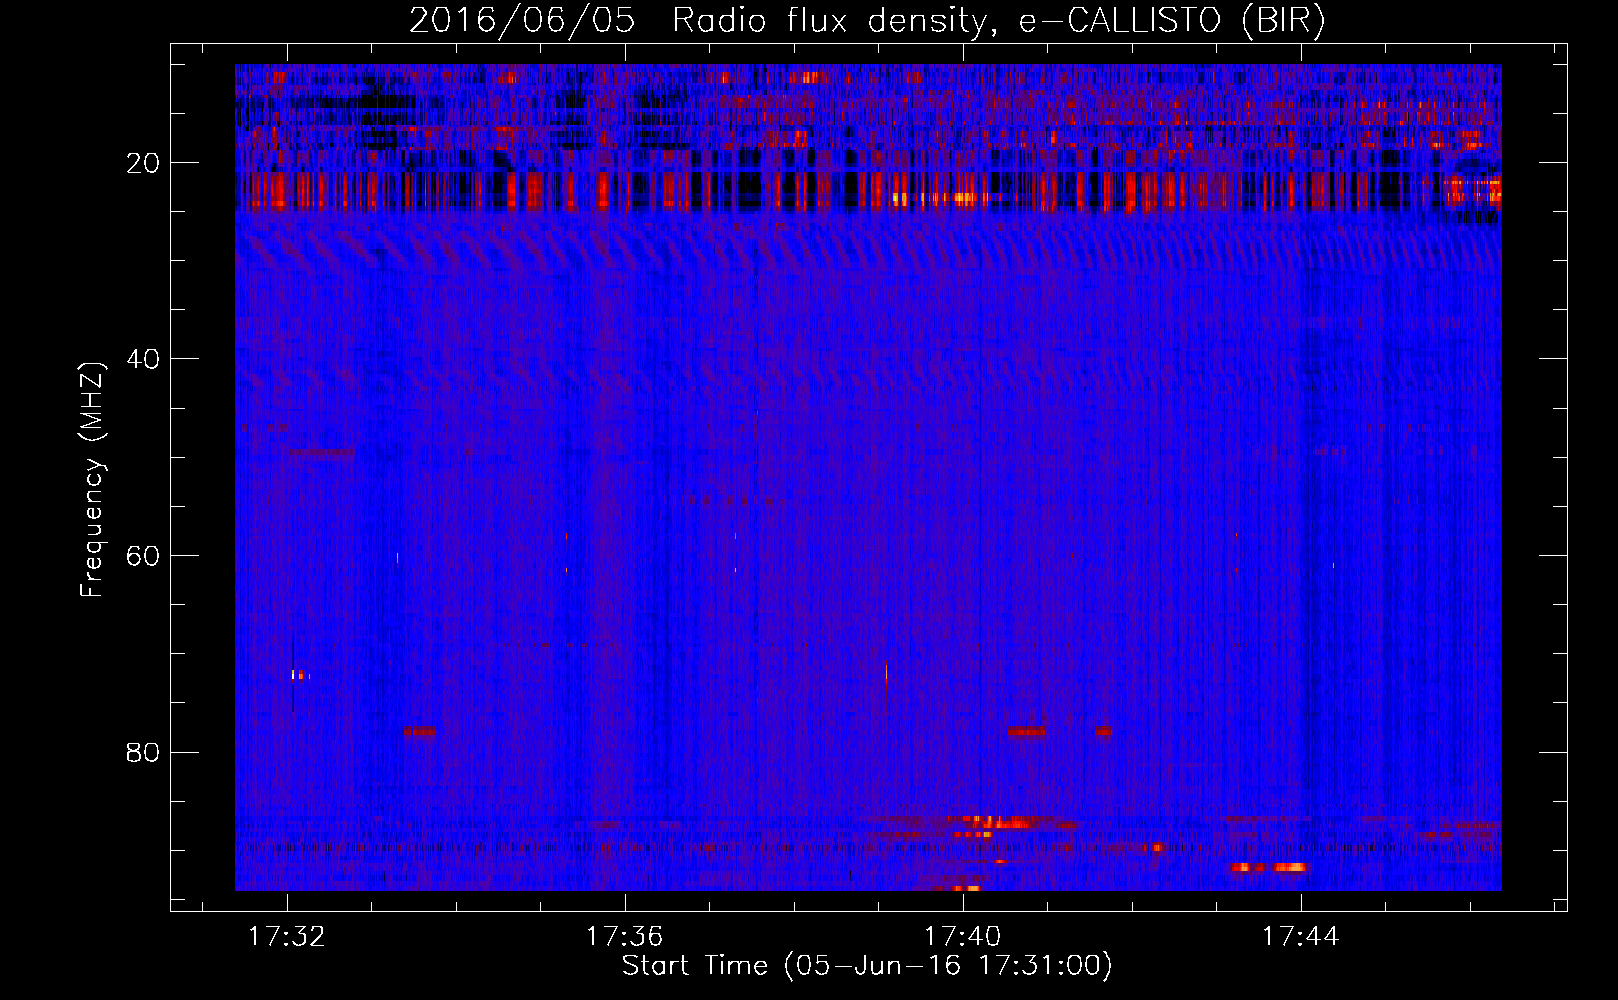Select the 17:40 time tick label
The width and height of the screenshot is (1618, 1000).
962,937
